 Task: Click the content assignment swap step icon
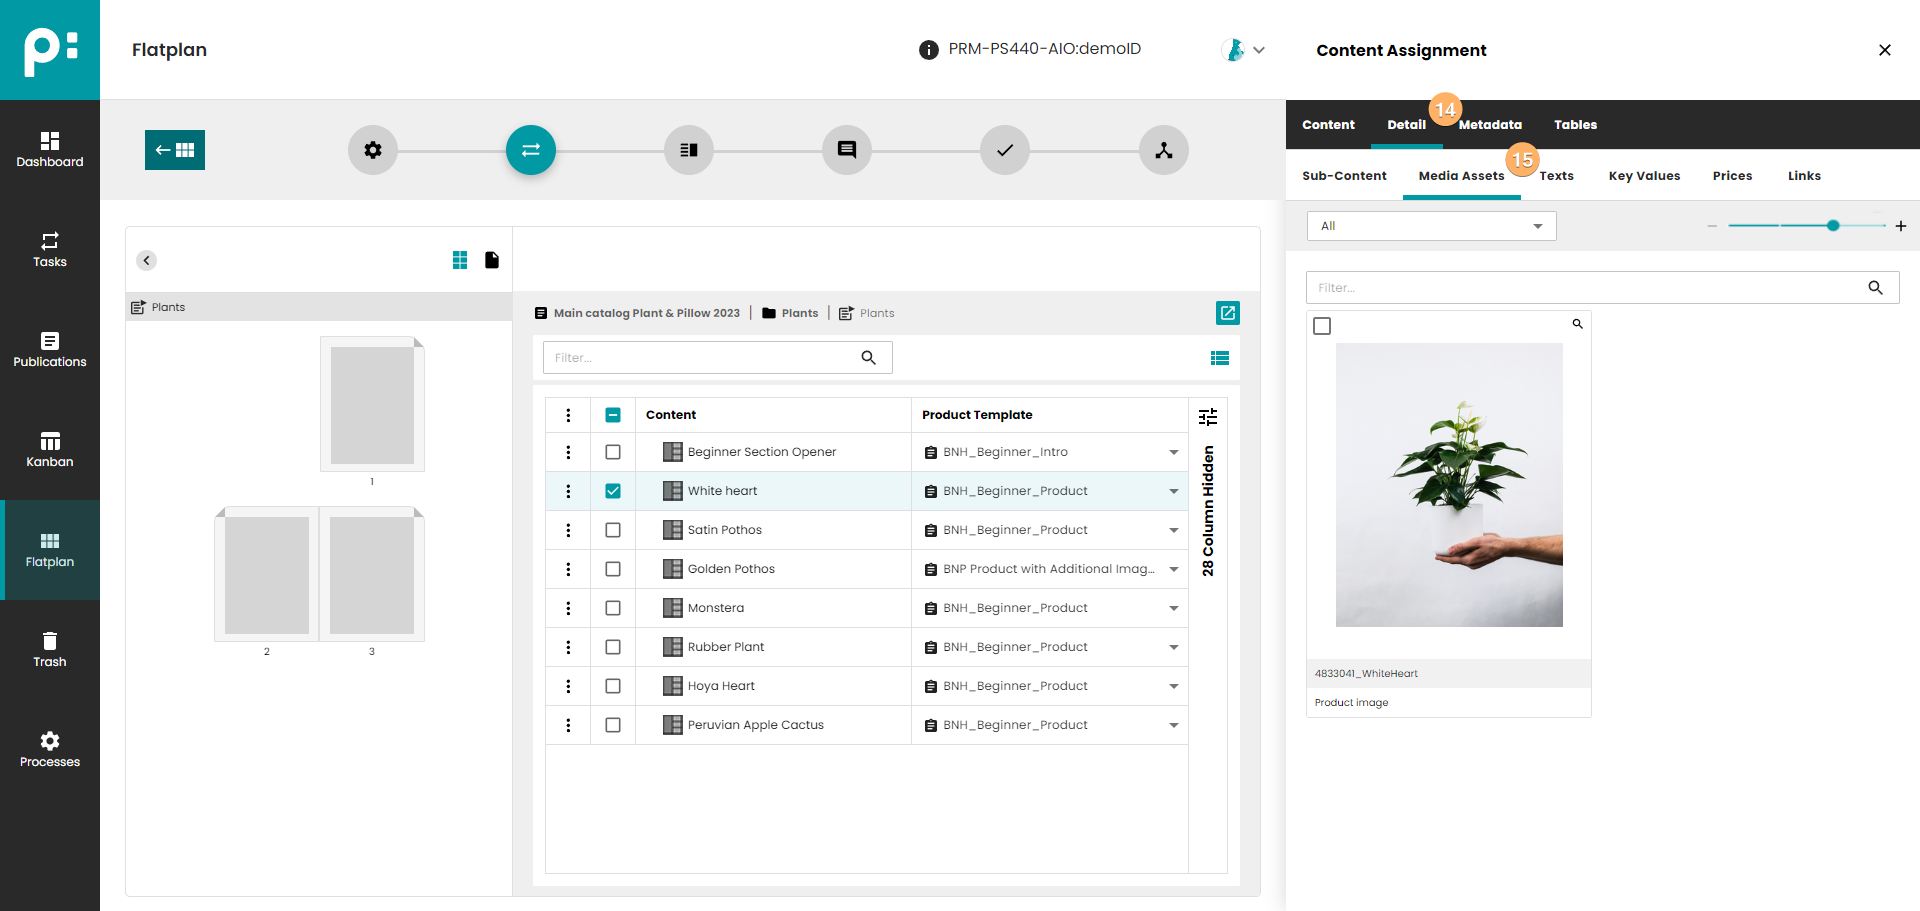point(530,150)
